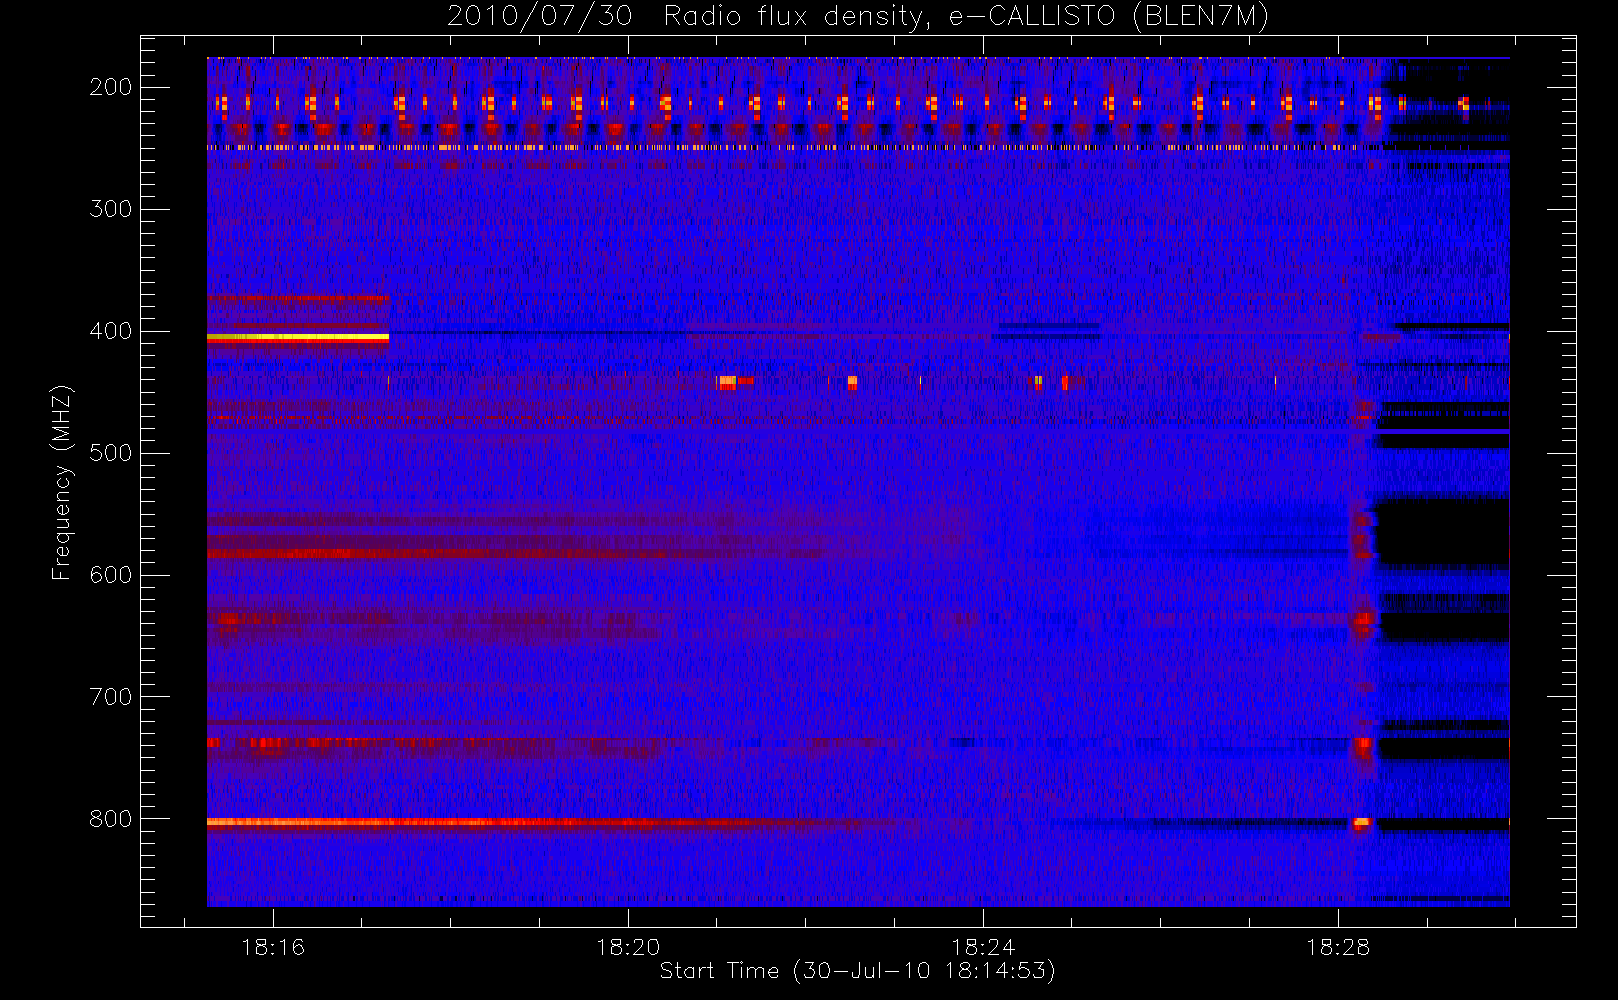The image size is (1618, 1000).
Task: Click the 600 frequency tick label
Action: pos(111,575)
